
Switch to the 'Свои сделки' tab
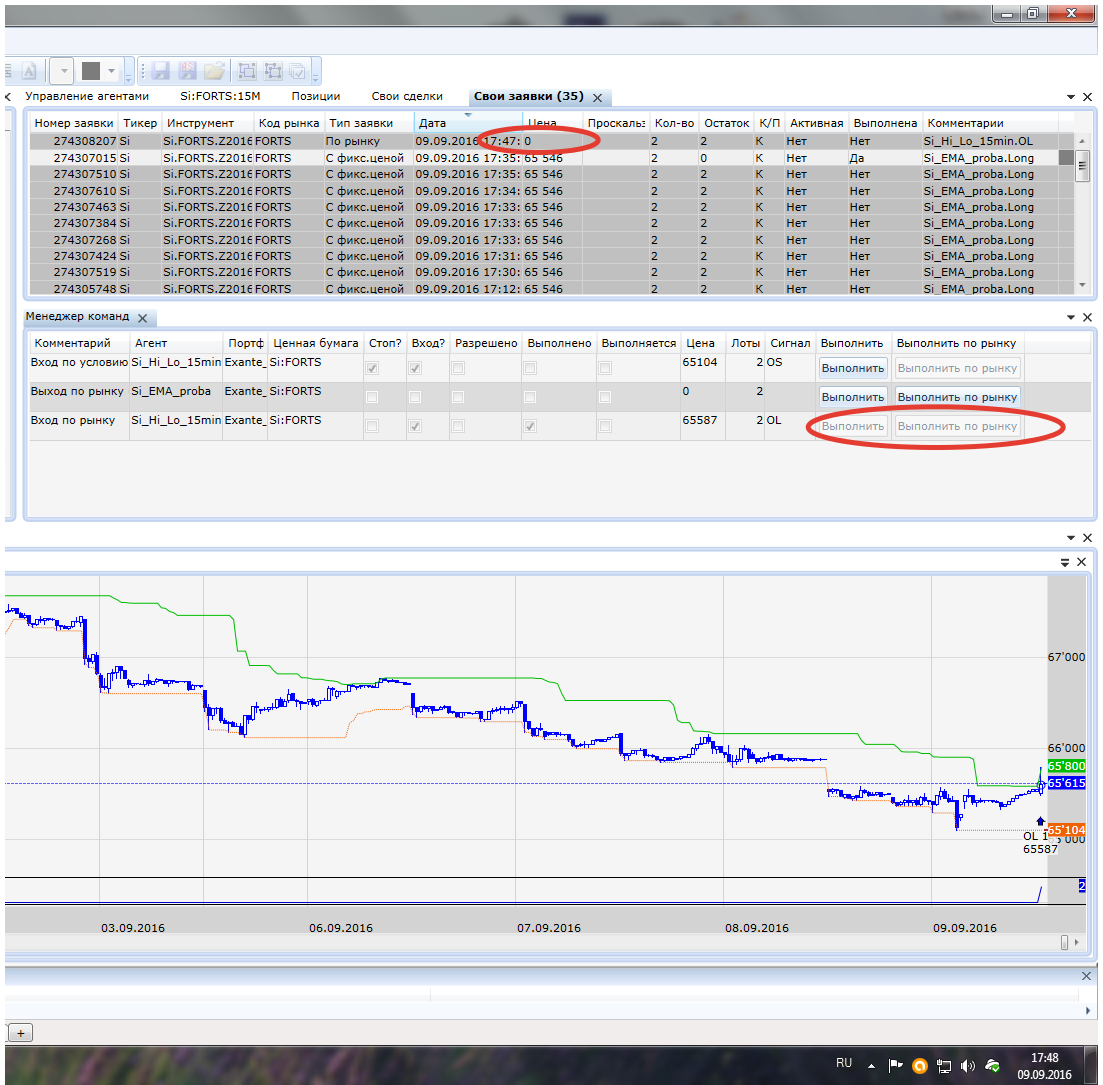[407, 96]
